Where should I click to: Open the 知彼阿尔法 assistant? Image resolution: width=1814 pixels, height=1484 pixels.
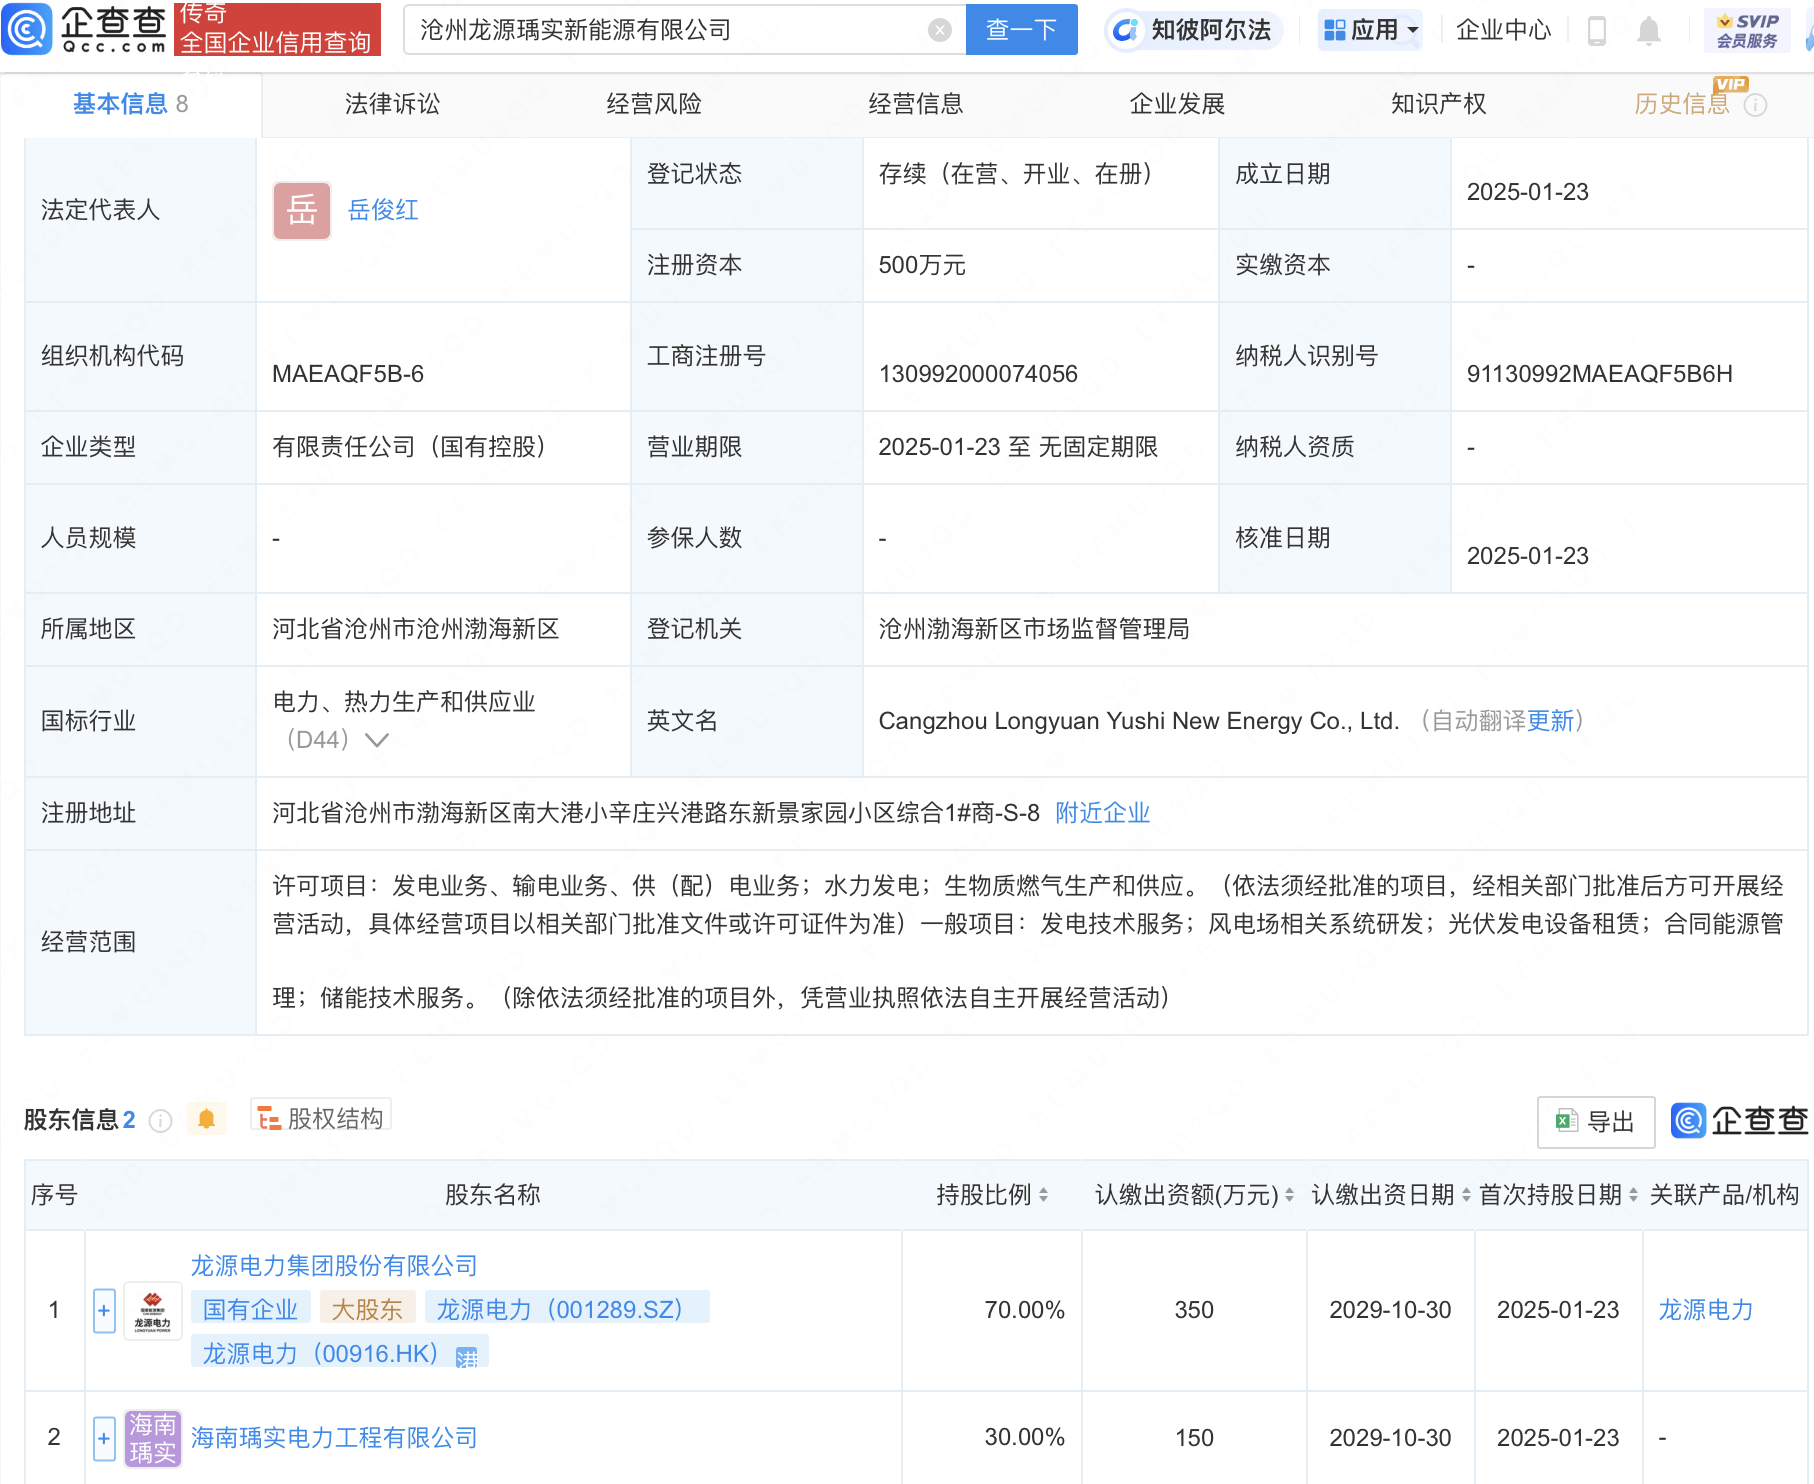[1193, 30]
